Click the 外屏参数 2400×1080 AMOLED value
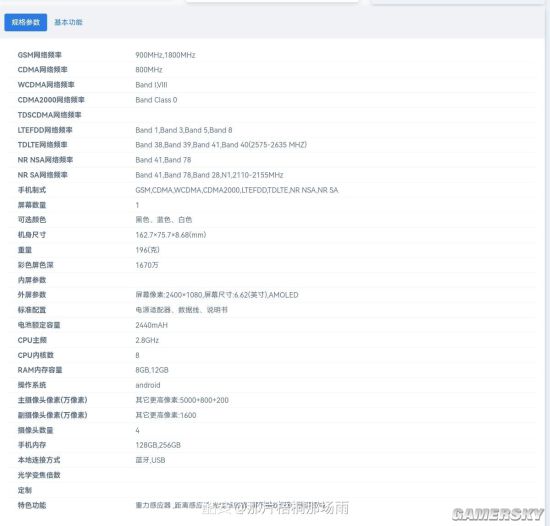Image resolution: width=550 pixels, height=526 pixels. click(x=217, y=295)
